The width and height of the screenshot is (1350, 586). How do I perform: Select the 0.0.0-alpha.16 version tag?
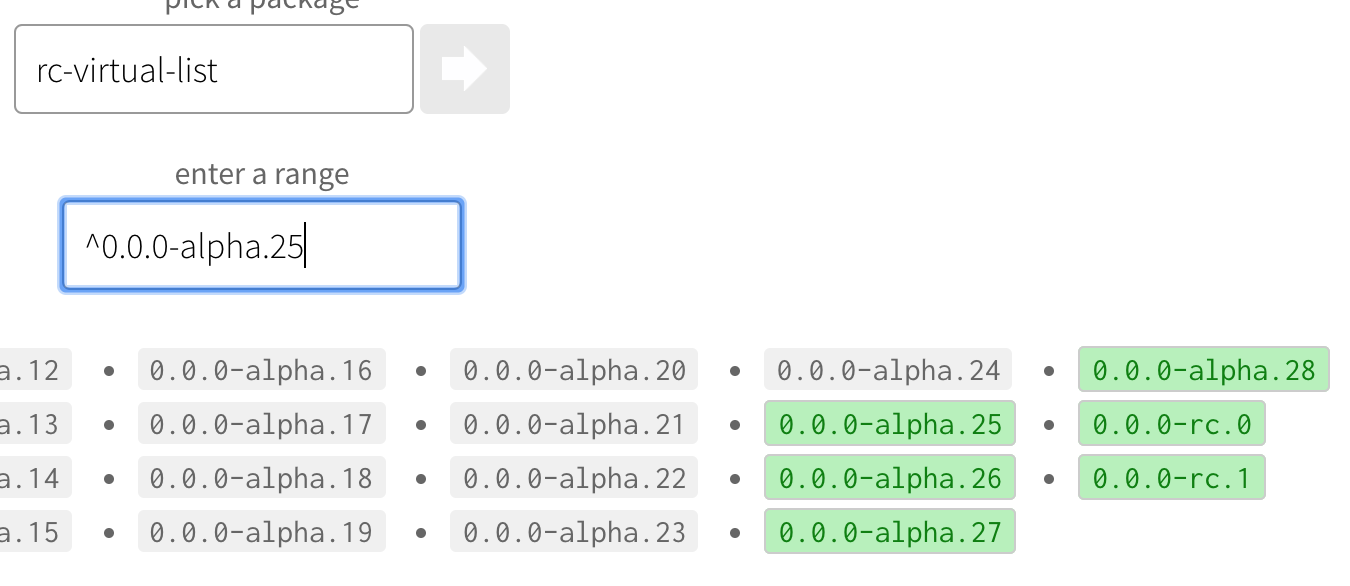coord(261,369)
